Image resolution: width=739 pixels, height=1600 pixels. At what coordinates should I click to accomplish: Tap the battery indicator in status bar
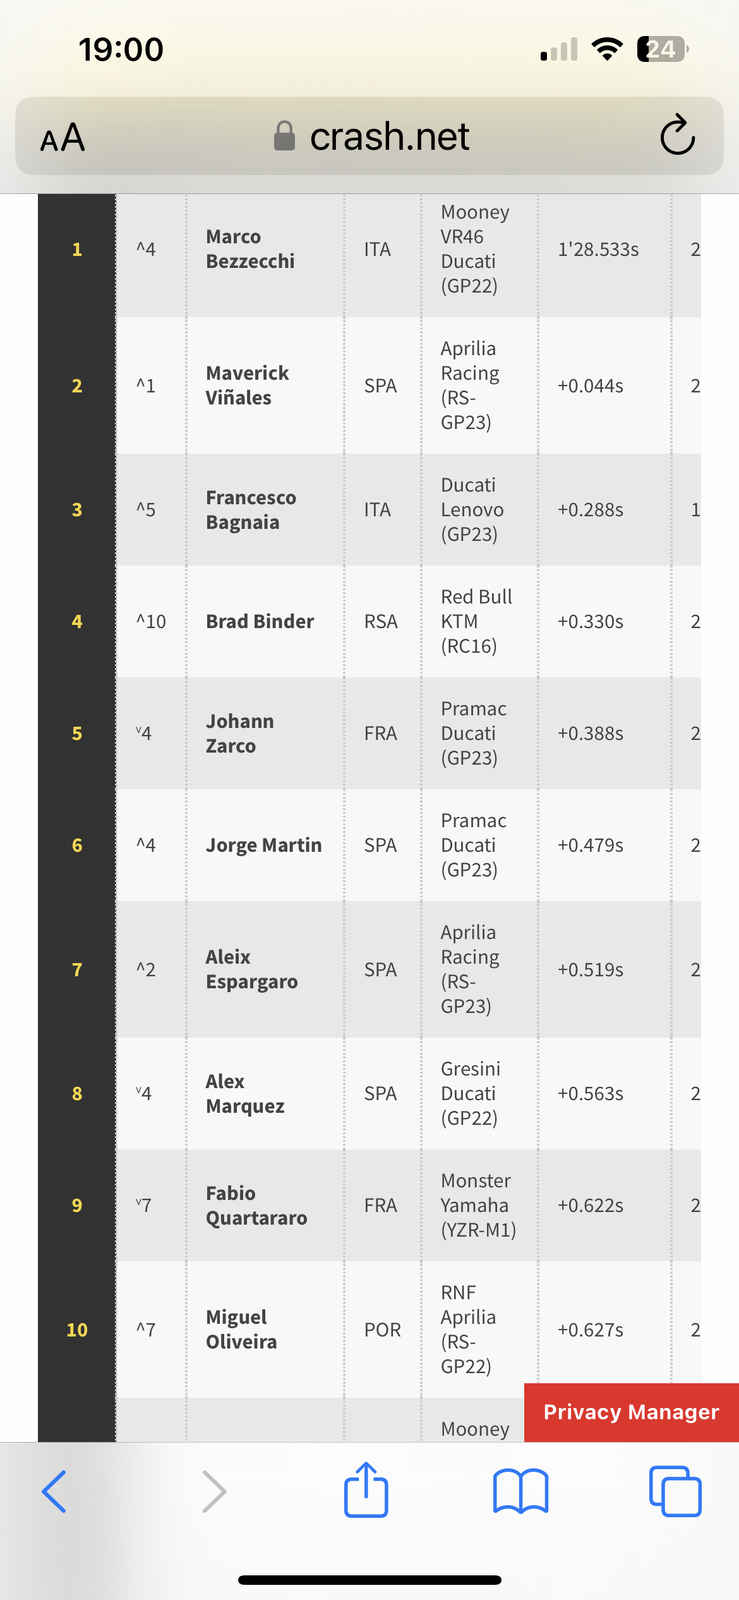pyautogui.click(x=662, y=49)
